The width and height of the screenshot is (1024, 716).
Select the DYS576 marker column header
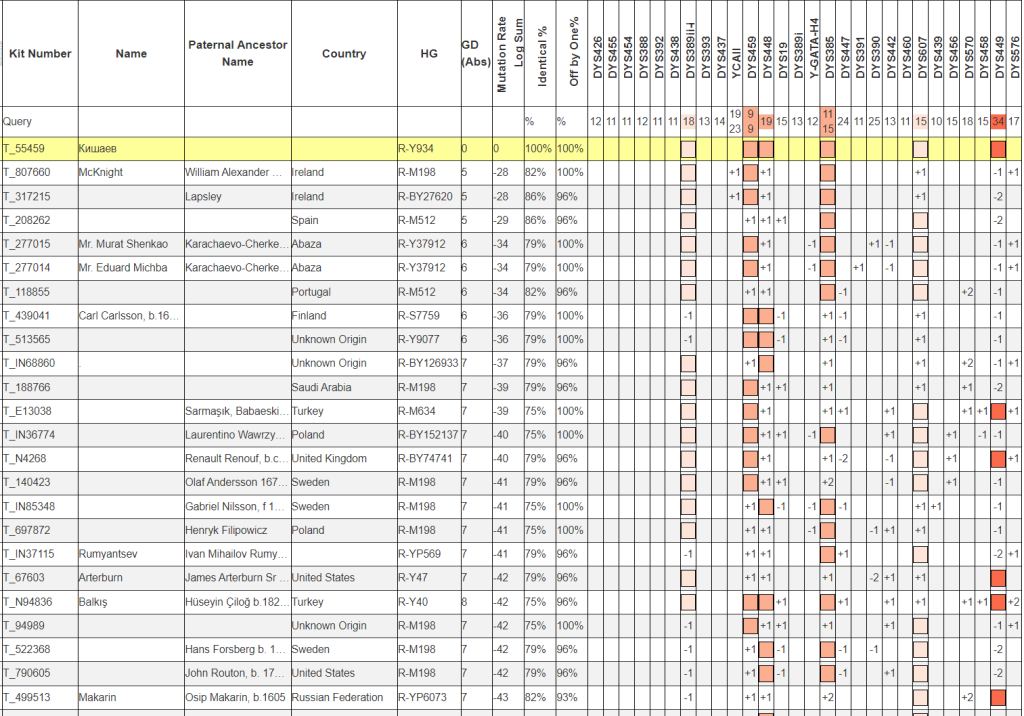[x=1015, y=58]
